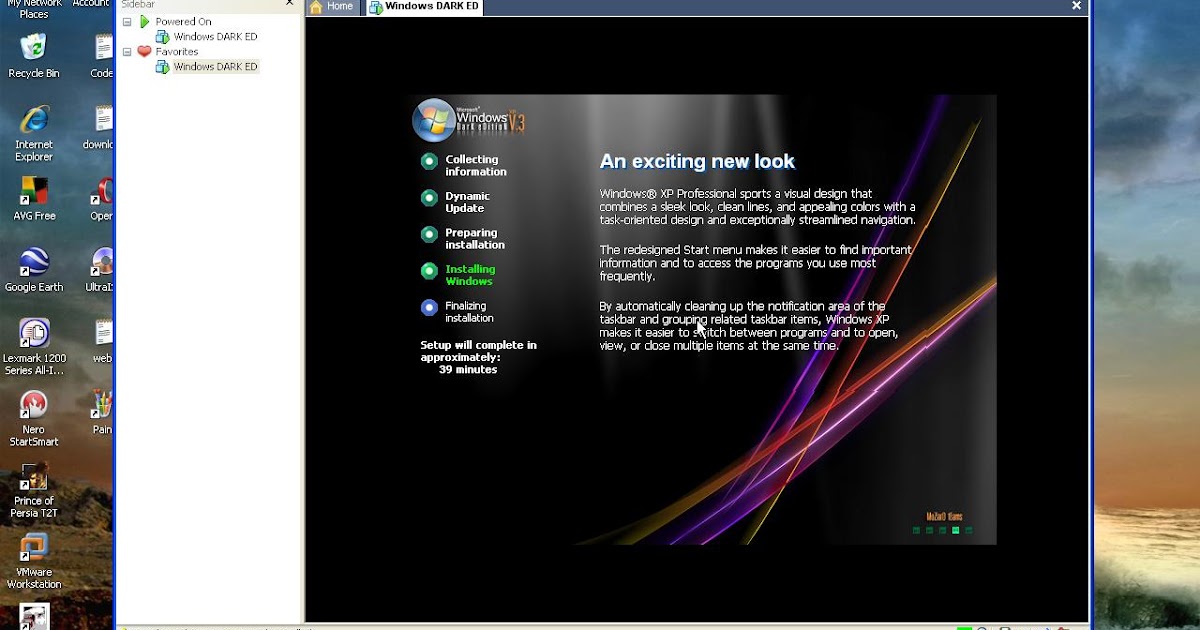Close the Sidebar panel
The image size is (1200, 630).
click(x=290, y=4)
